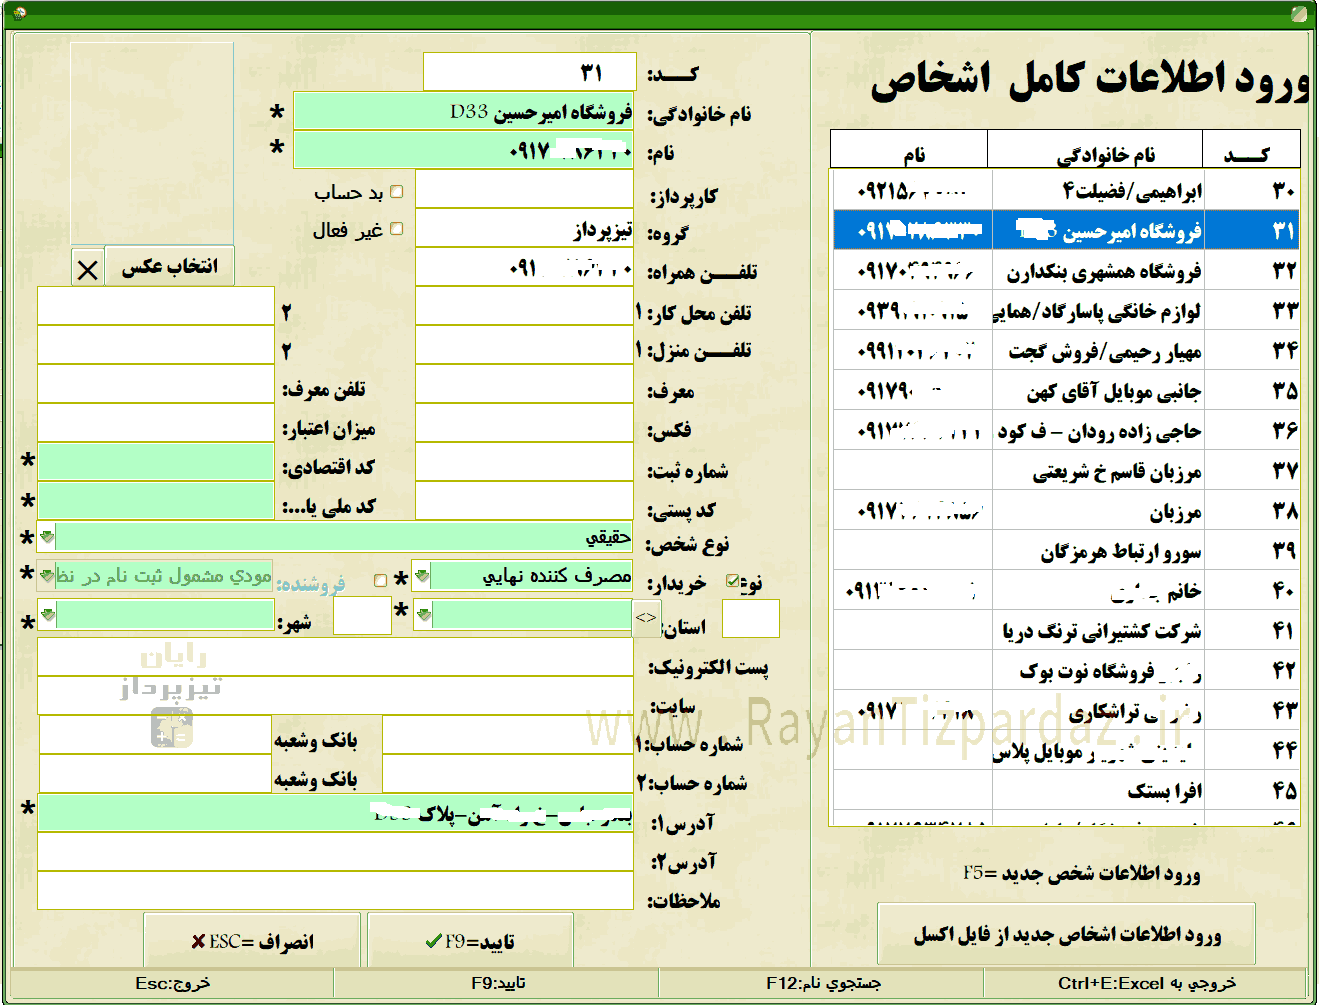
Task: Focus the معرف input field
Action: 524,385
